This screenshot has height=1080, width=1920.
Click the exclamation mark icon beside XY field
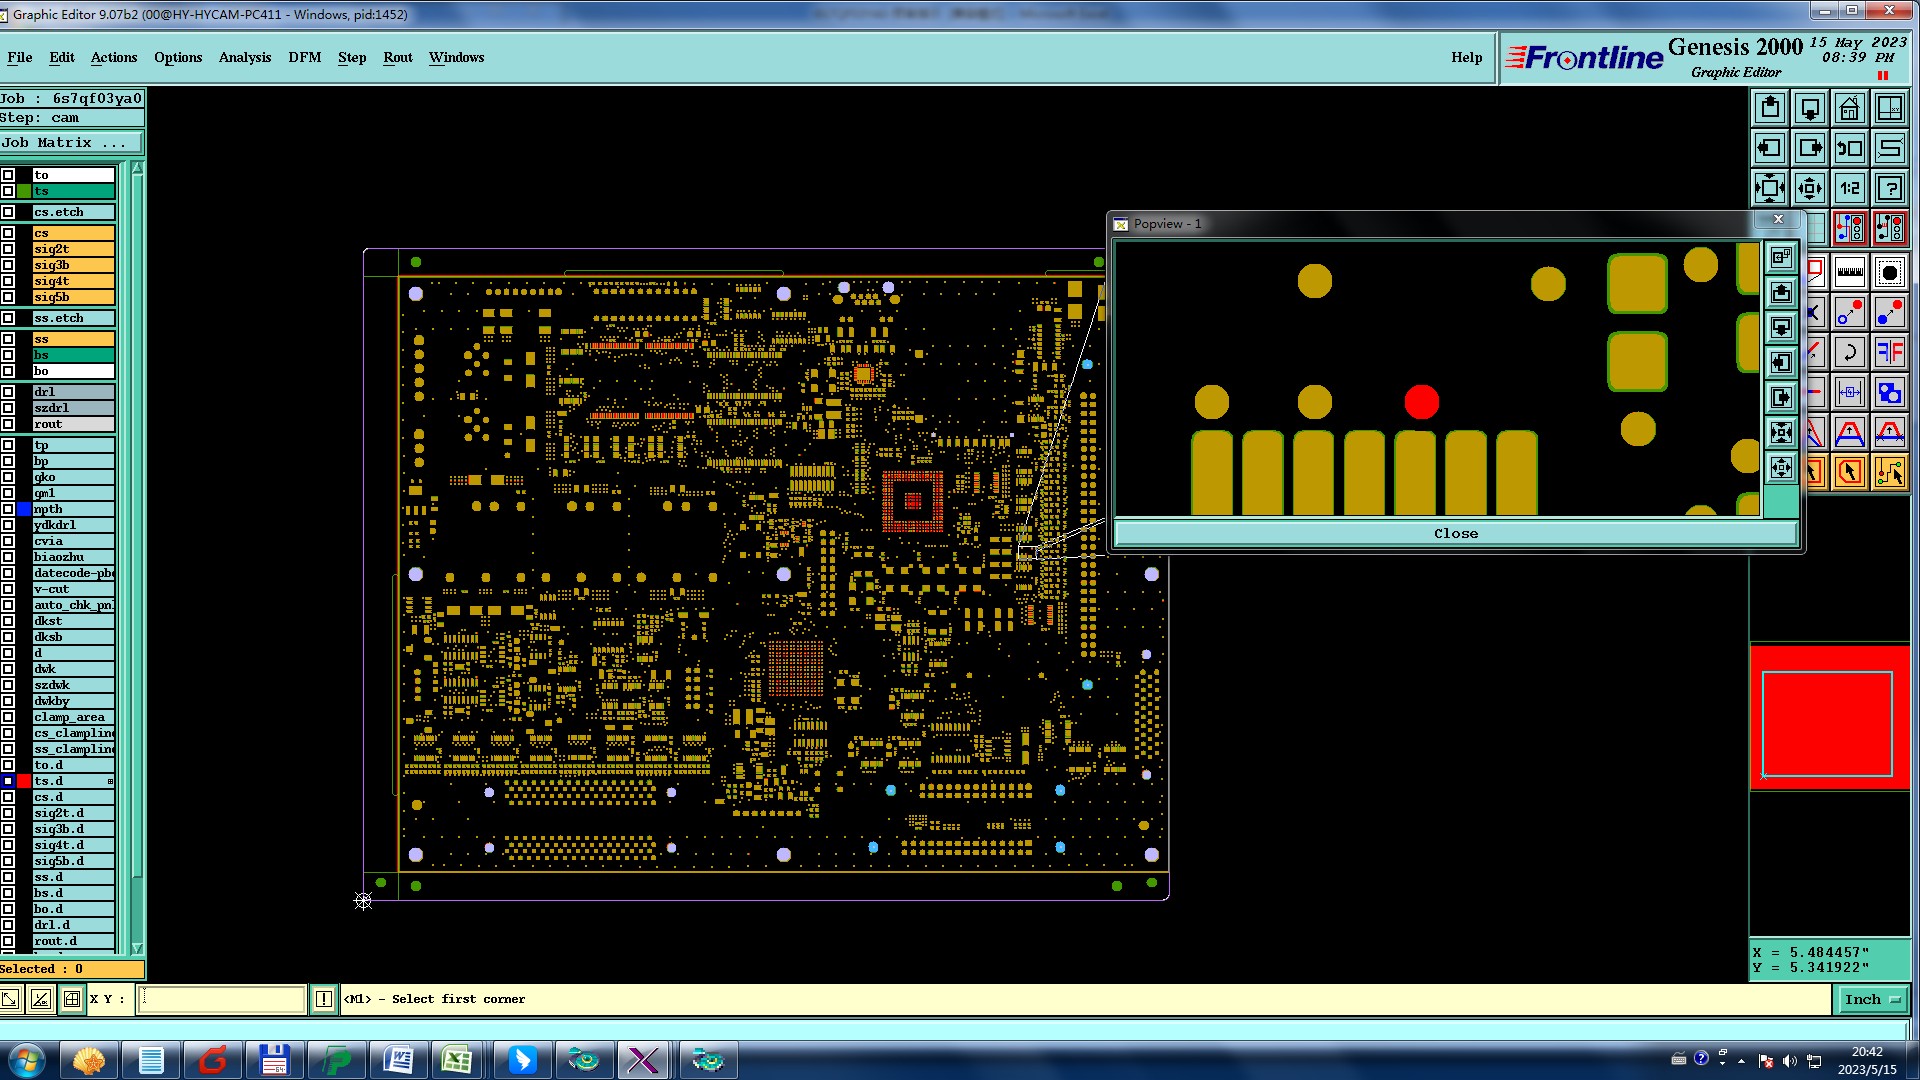click(324, 999)
